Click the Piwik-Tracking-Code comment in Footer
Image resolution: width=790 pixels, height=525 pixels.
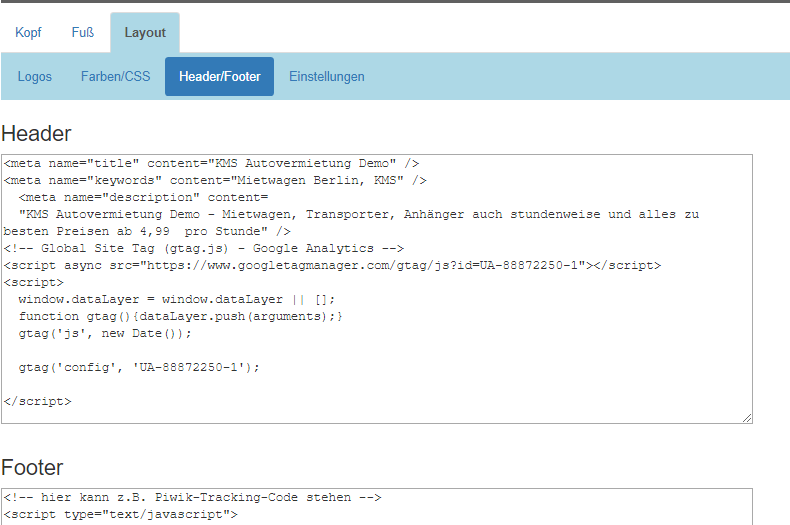coord(192,497)
